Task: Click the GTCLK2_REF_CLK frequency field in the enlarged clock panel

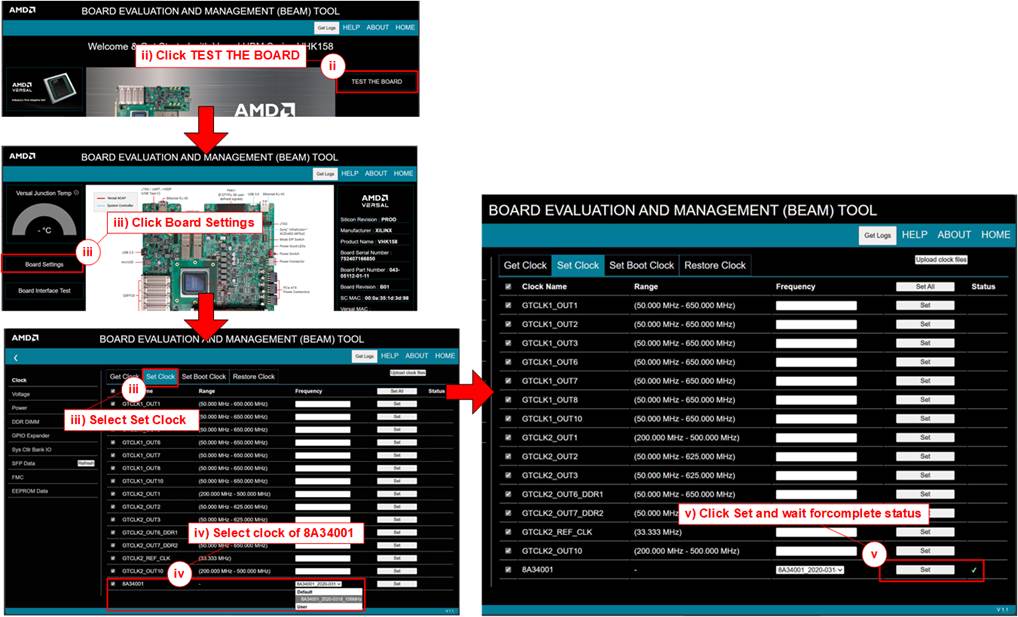Action: coord(816,532)
